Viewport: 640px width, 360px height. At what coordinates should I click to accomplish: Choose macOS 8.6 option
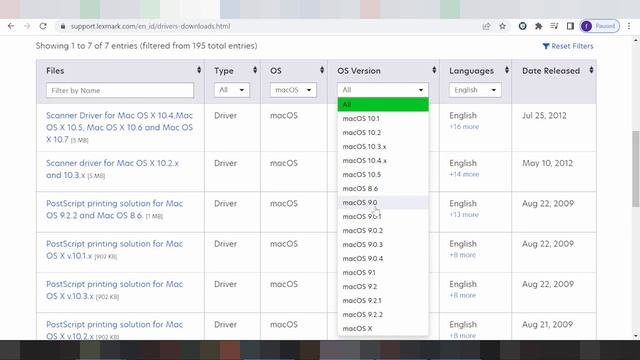pos(383,189)
